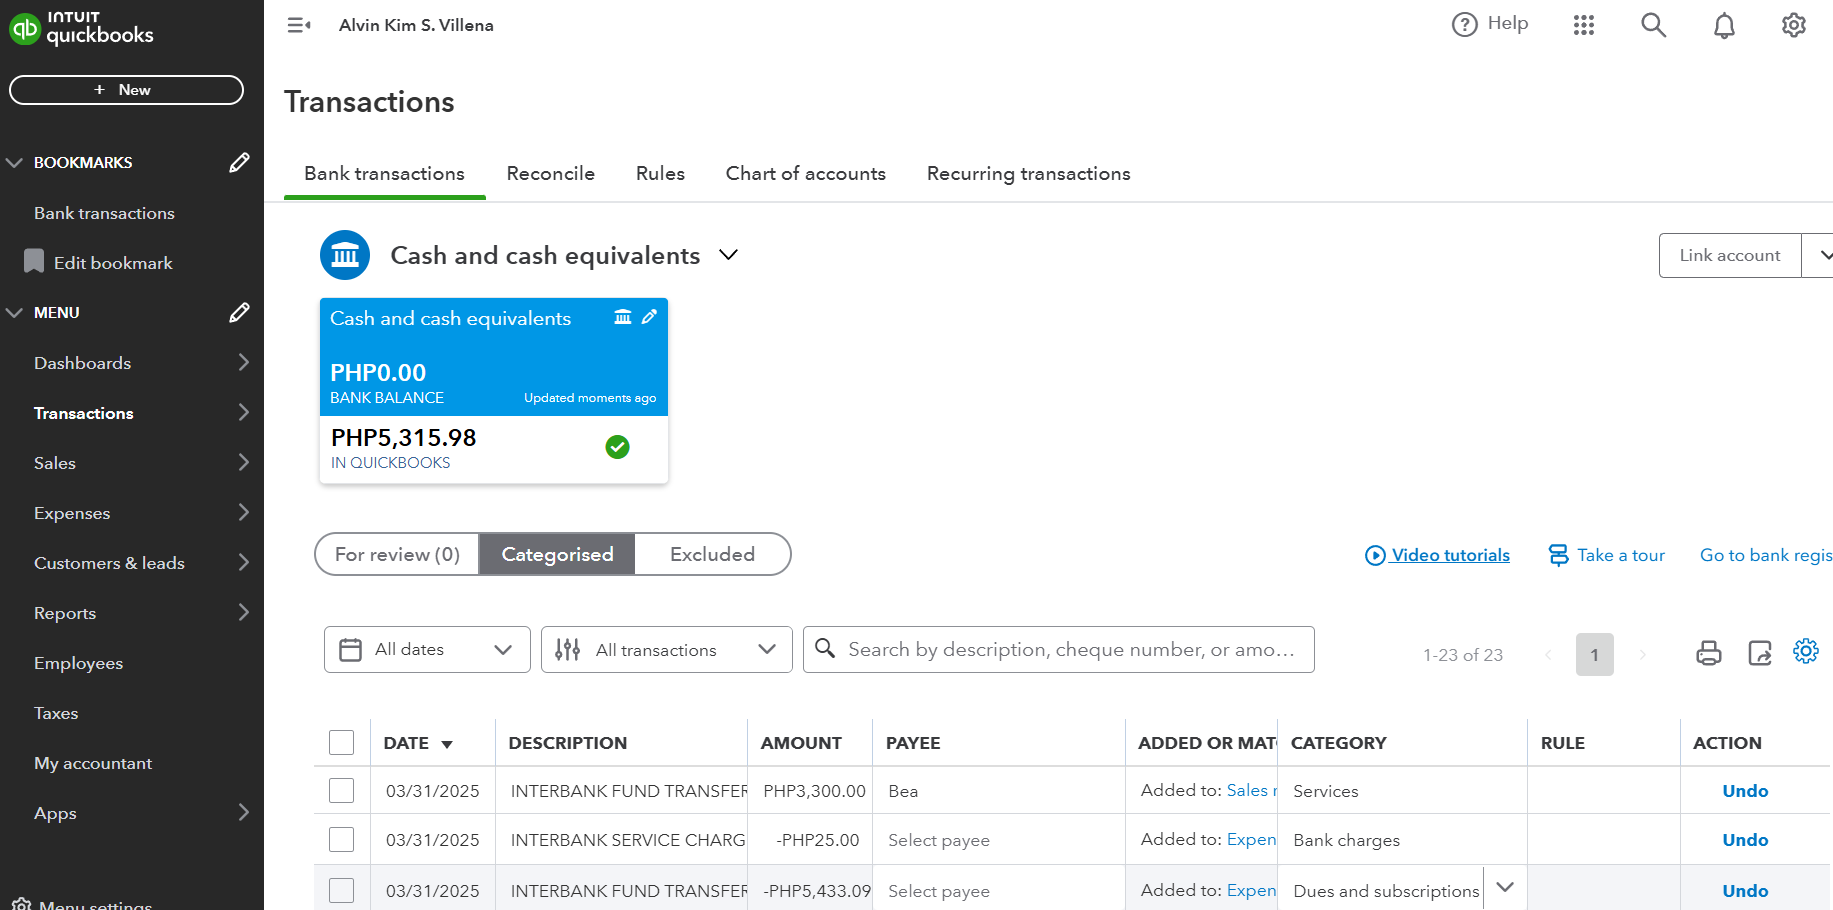Viewport: 1833px width, 910px height.
Task: Select the Categorised toggle
Action: [x=557, y=554]
